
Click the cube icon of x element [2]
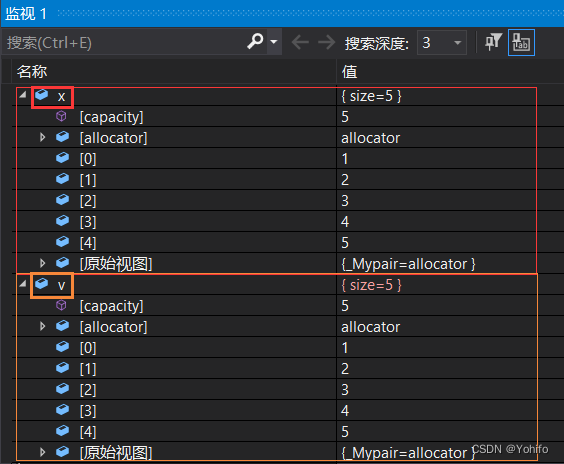tap(63, 200)
